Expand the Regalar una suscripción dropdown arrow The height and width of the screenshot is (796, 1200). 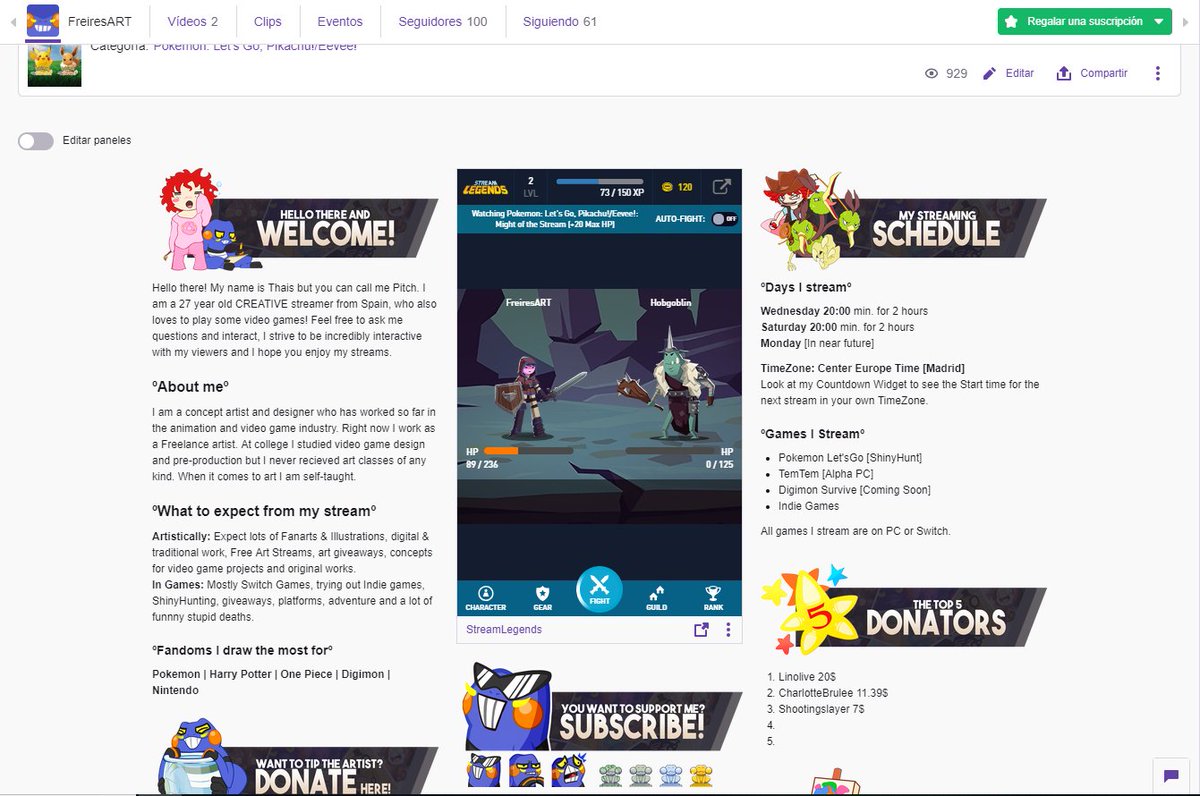click(x=1158, y=21)
